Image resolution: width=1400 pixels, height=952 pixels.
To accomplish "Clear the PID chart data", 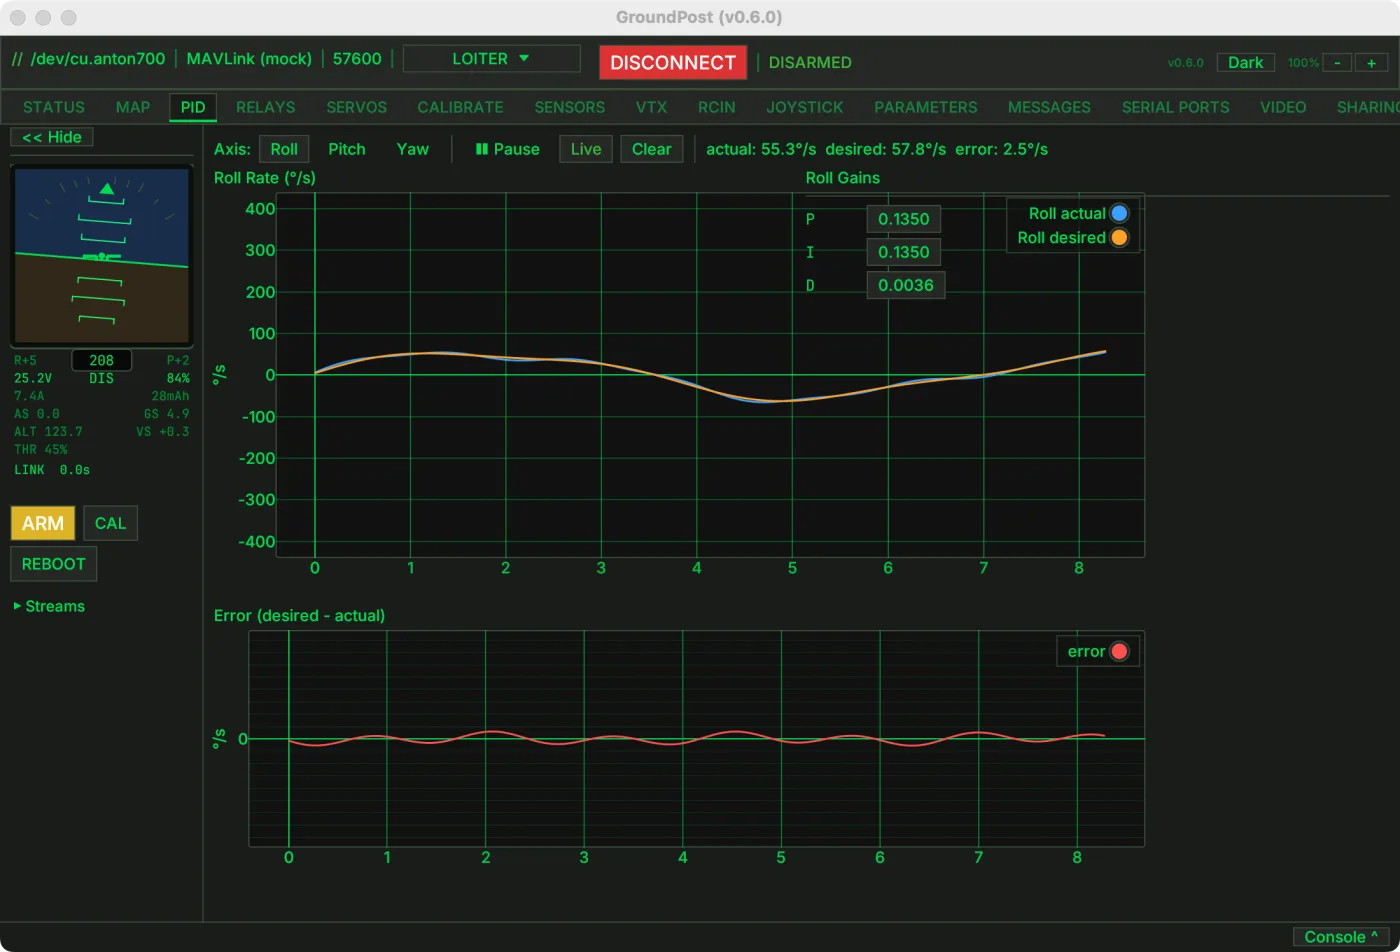I will 651,149.
